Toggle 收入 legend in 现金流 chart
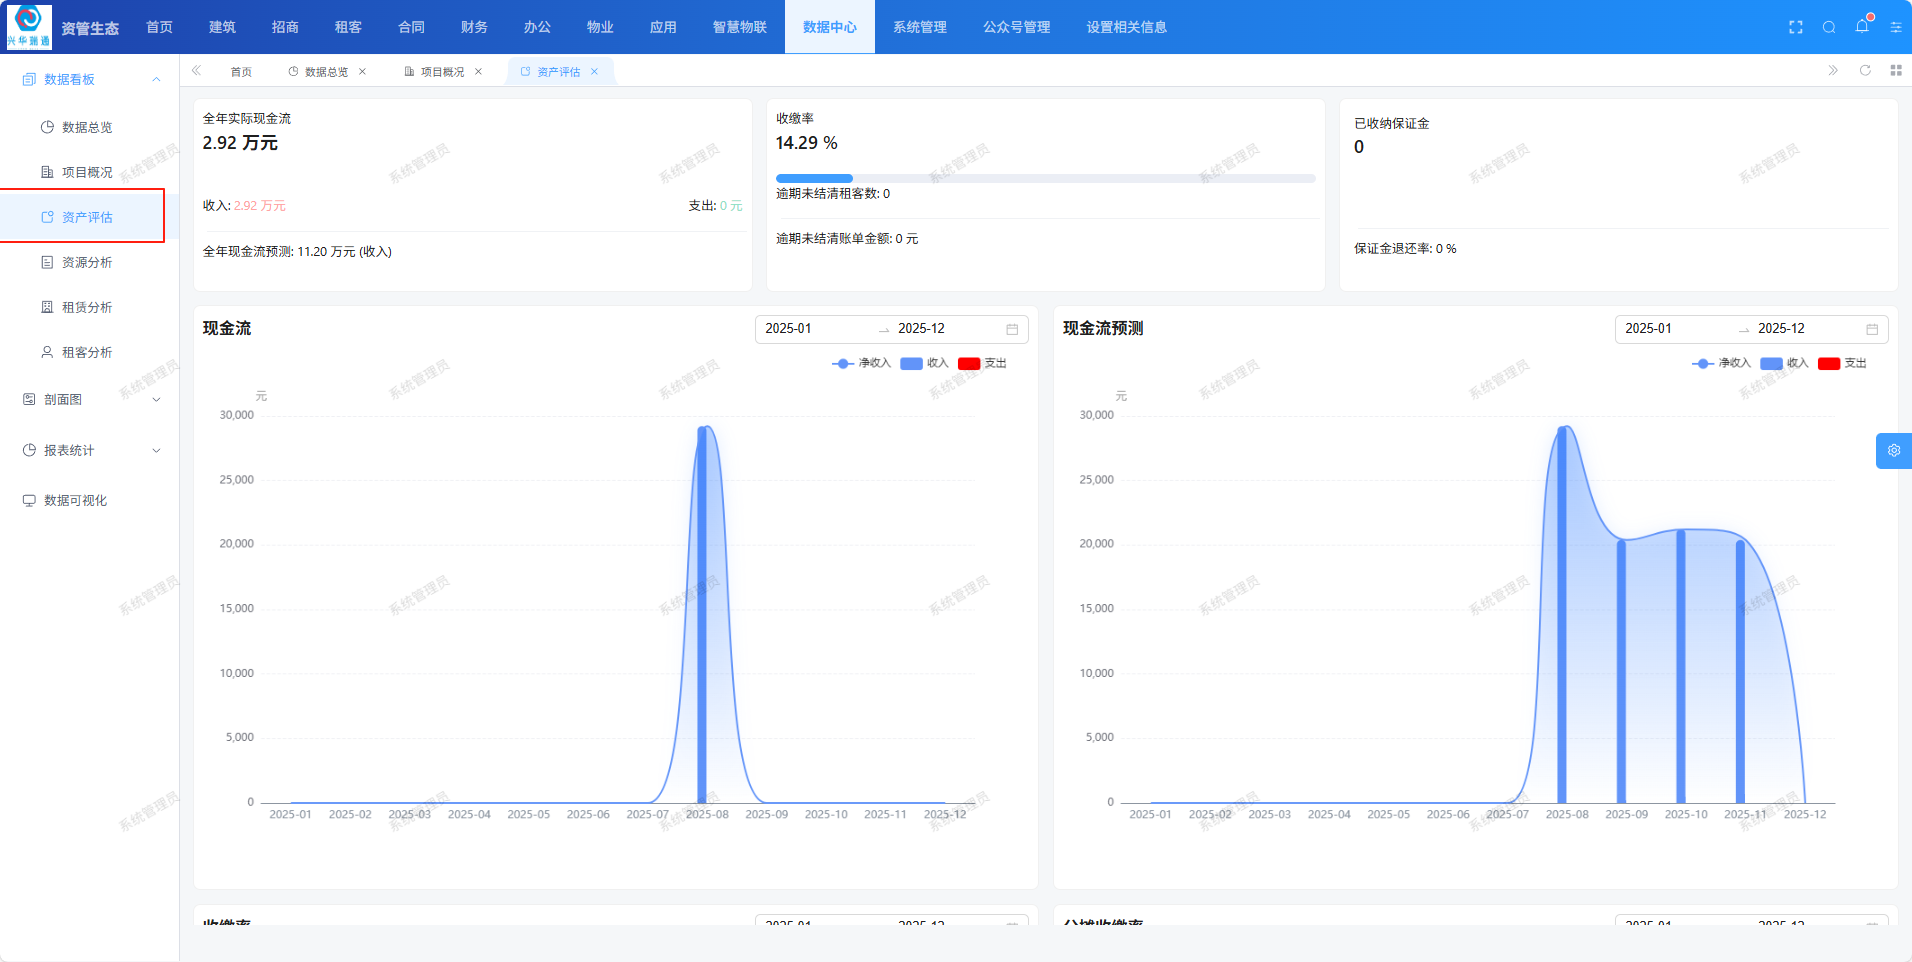The image size is (1912, 962). pos(924,363)
